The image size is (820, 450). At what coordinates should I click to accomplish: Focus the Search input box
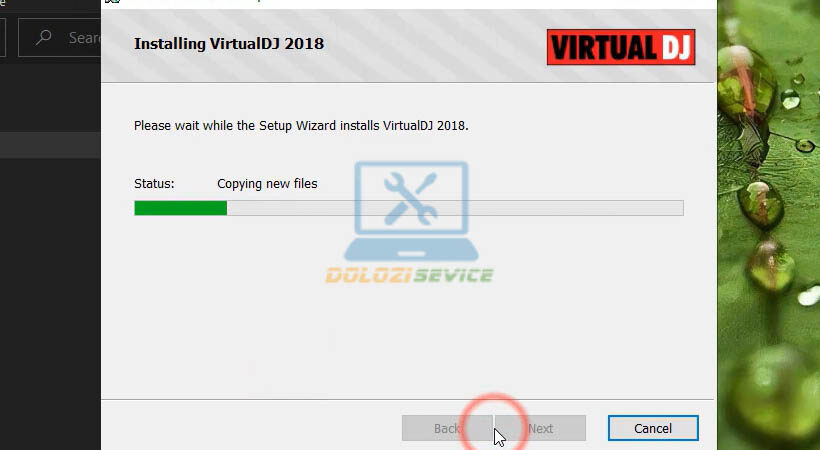(x=60, y=38)
